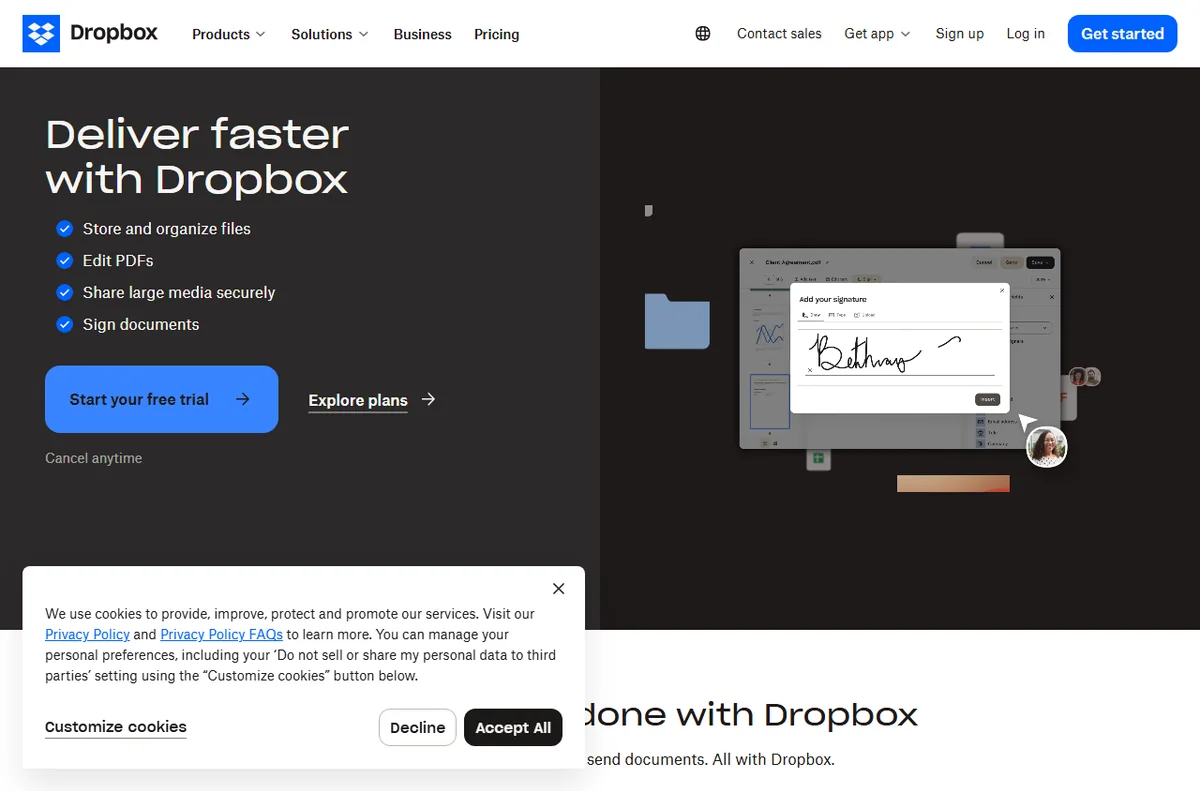Open the Explore plans link

click(358, 400)
